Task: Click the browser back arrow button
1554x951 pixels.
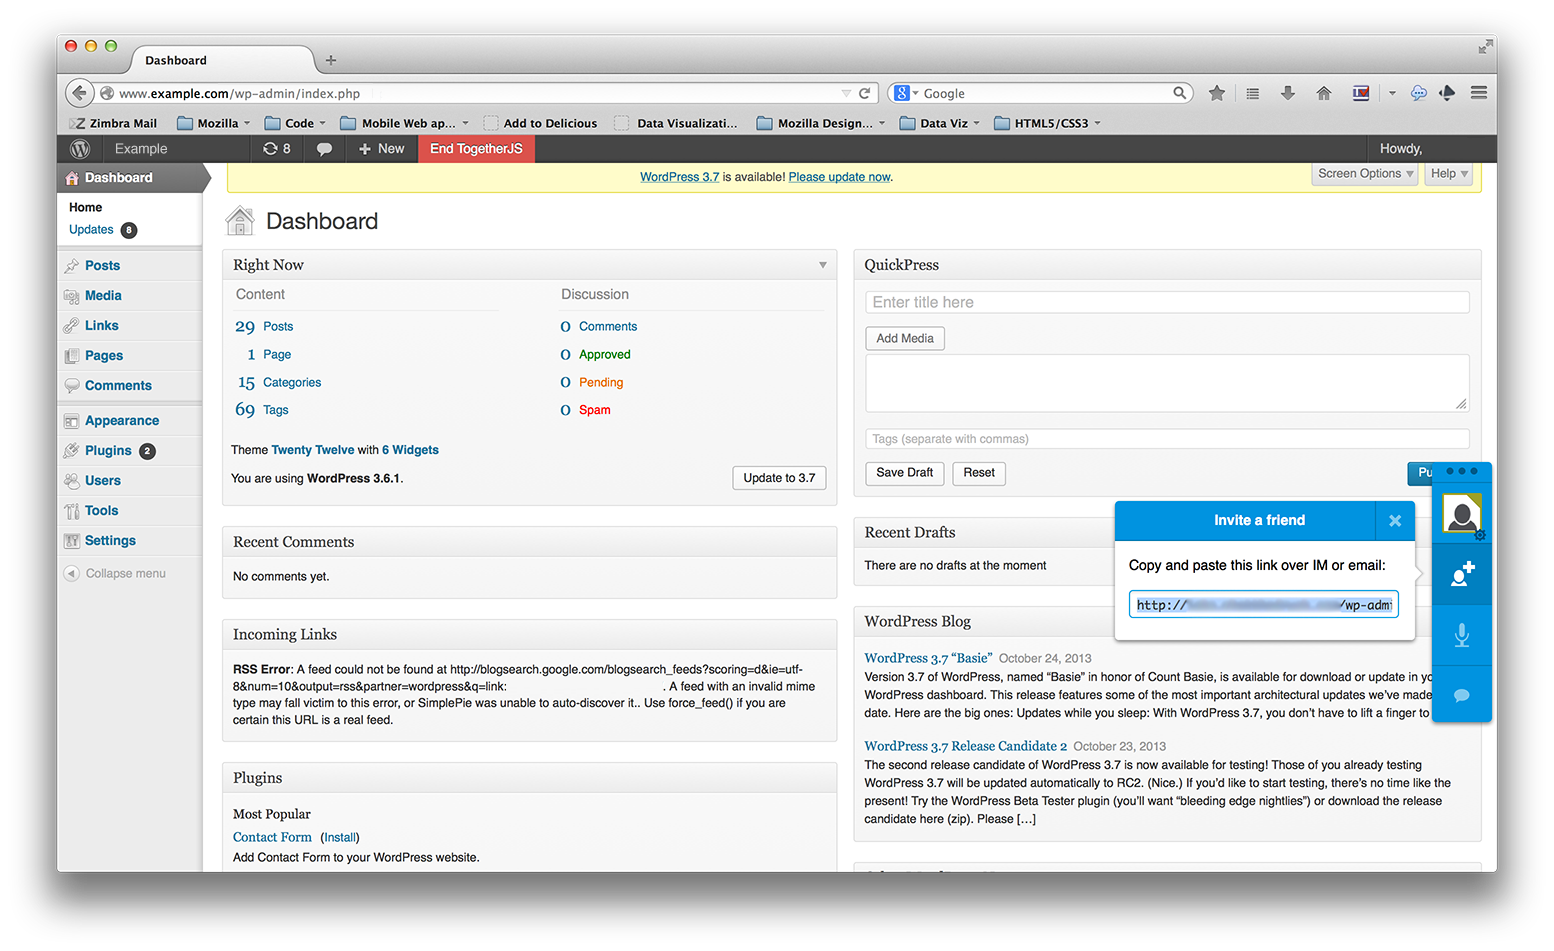Action: click(79, 93)
